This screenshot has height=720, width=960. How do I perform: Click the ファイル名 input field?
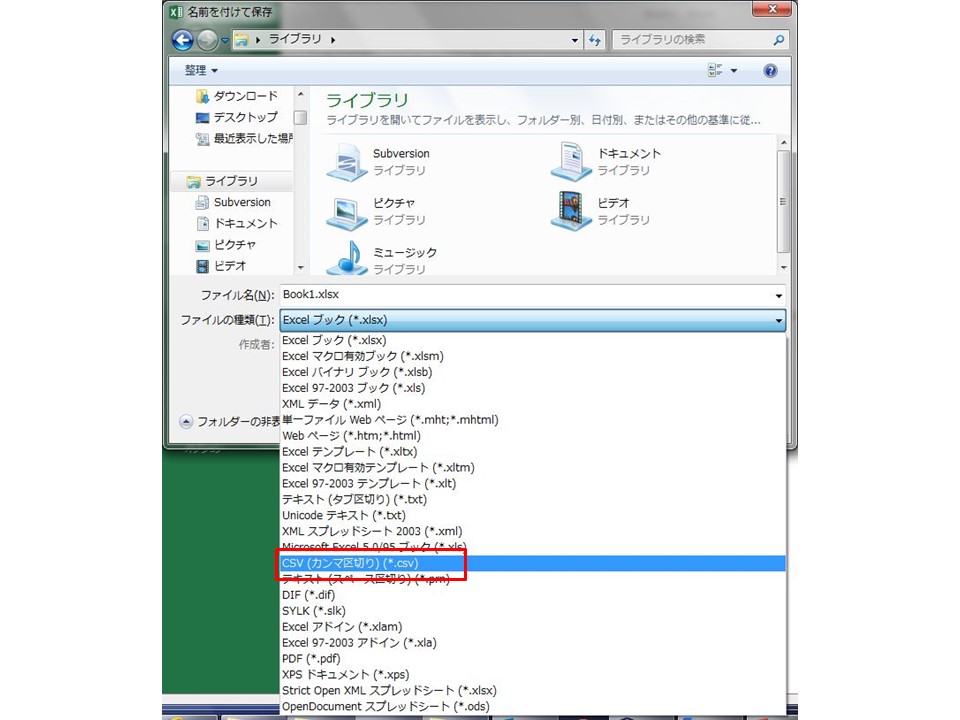(x=525, y=295)
